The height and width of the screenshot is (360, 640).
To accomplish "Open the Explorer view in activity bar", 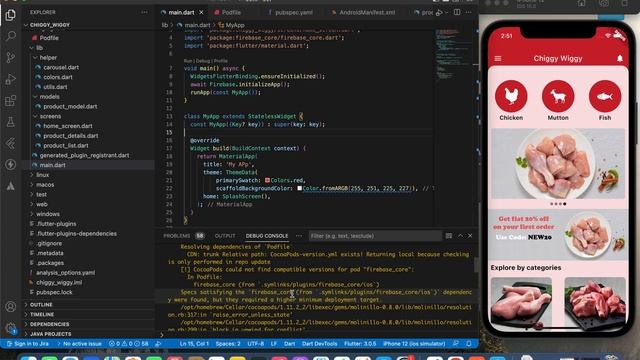I will (11, 15).
